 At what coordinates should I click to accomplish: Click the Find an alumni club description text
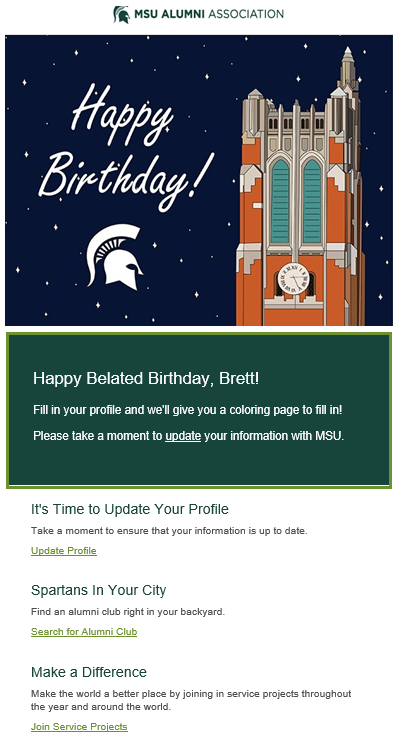click(128, 612)
